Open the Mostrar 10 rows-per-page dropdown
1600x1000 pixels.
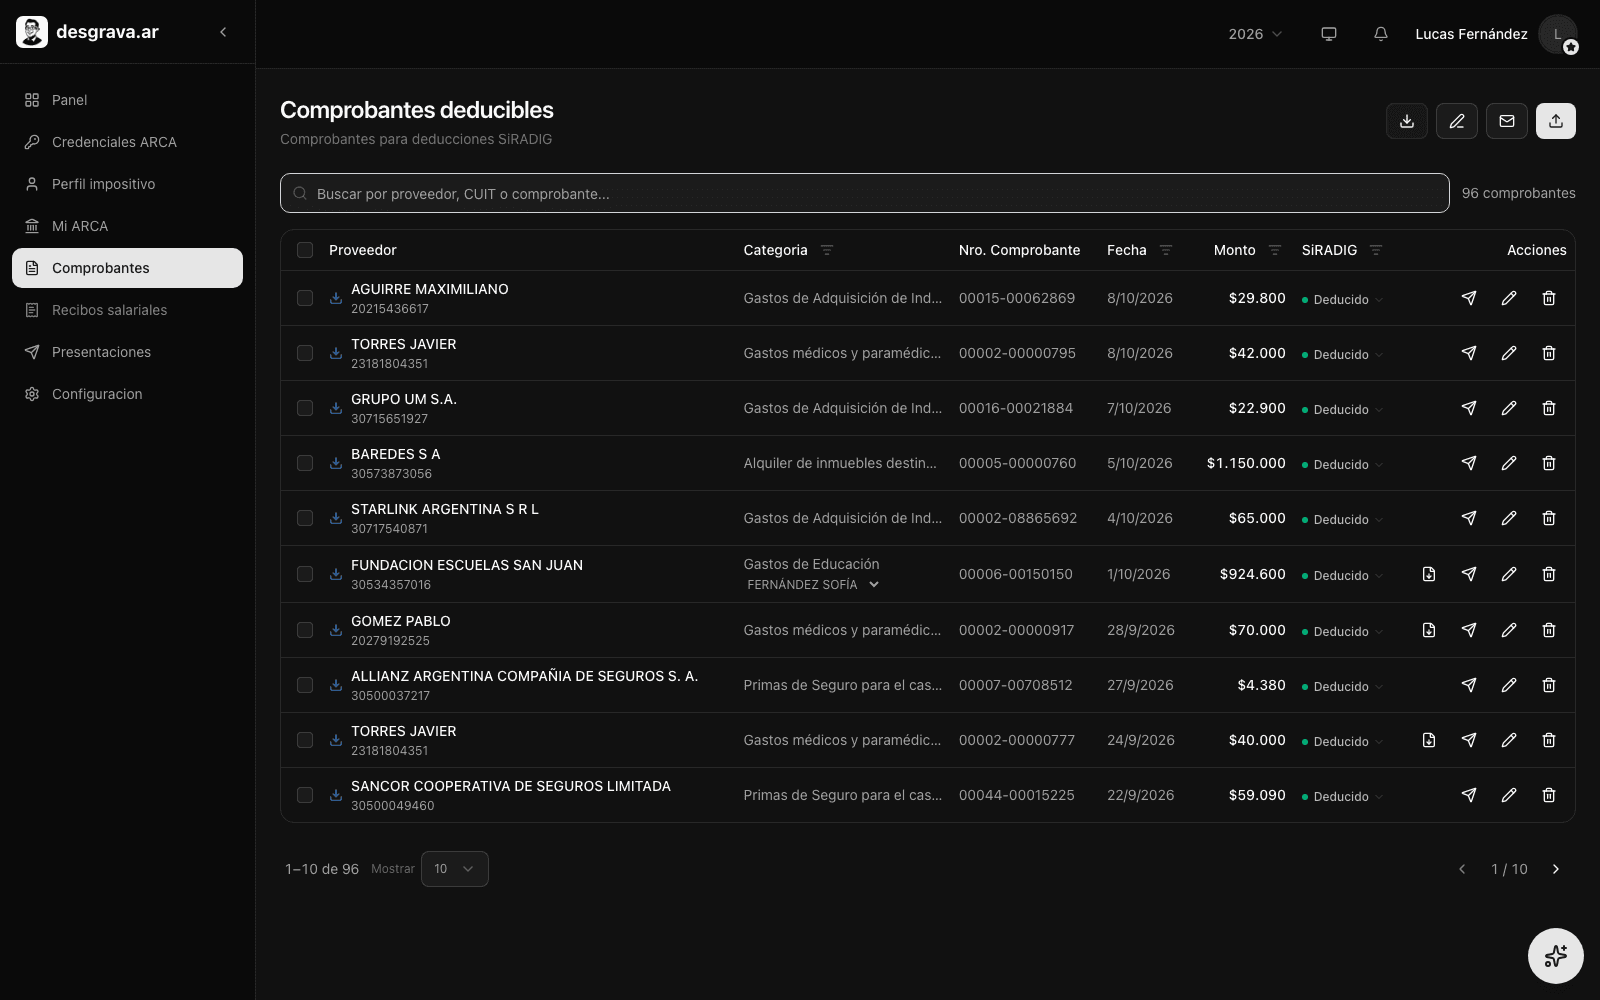(x=455, y=869)
